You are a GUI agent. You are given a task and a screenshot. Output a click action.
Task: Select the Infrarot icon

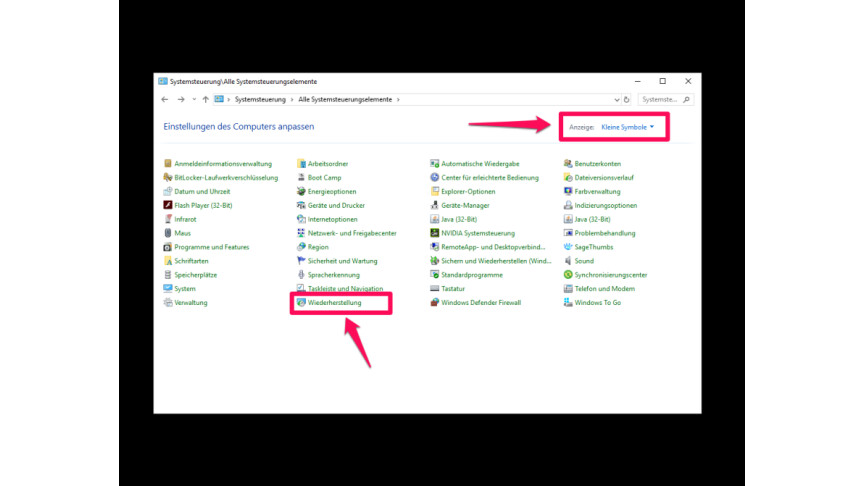(168, 219)
